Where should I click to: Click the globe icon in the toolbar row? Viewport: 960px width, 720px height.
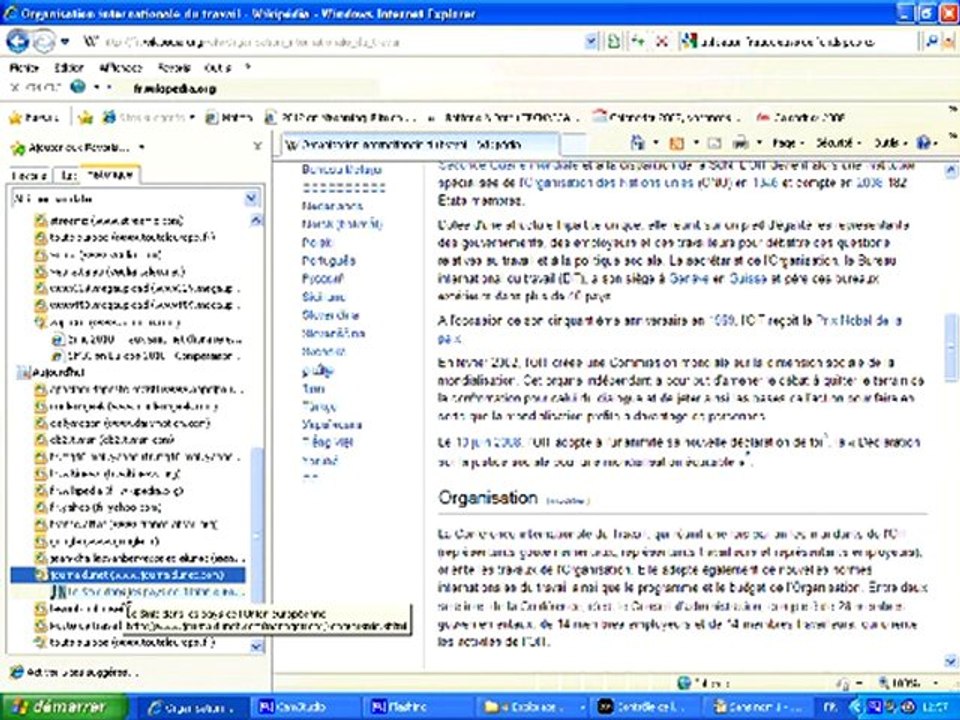[x=78, y=86]
